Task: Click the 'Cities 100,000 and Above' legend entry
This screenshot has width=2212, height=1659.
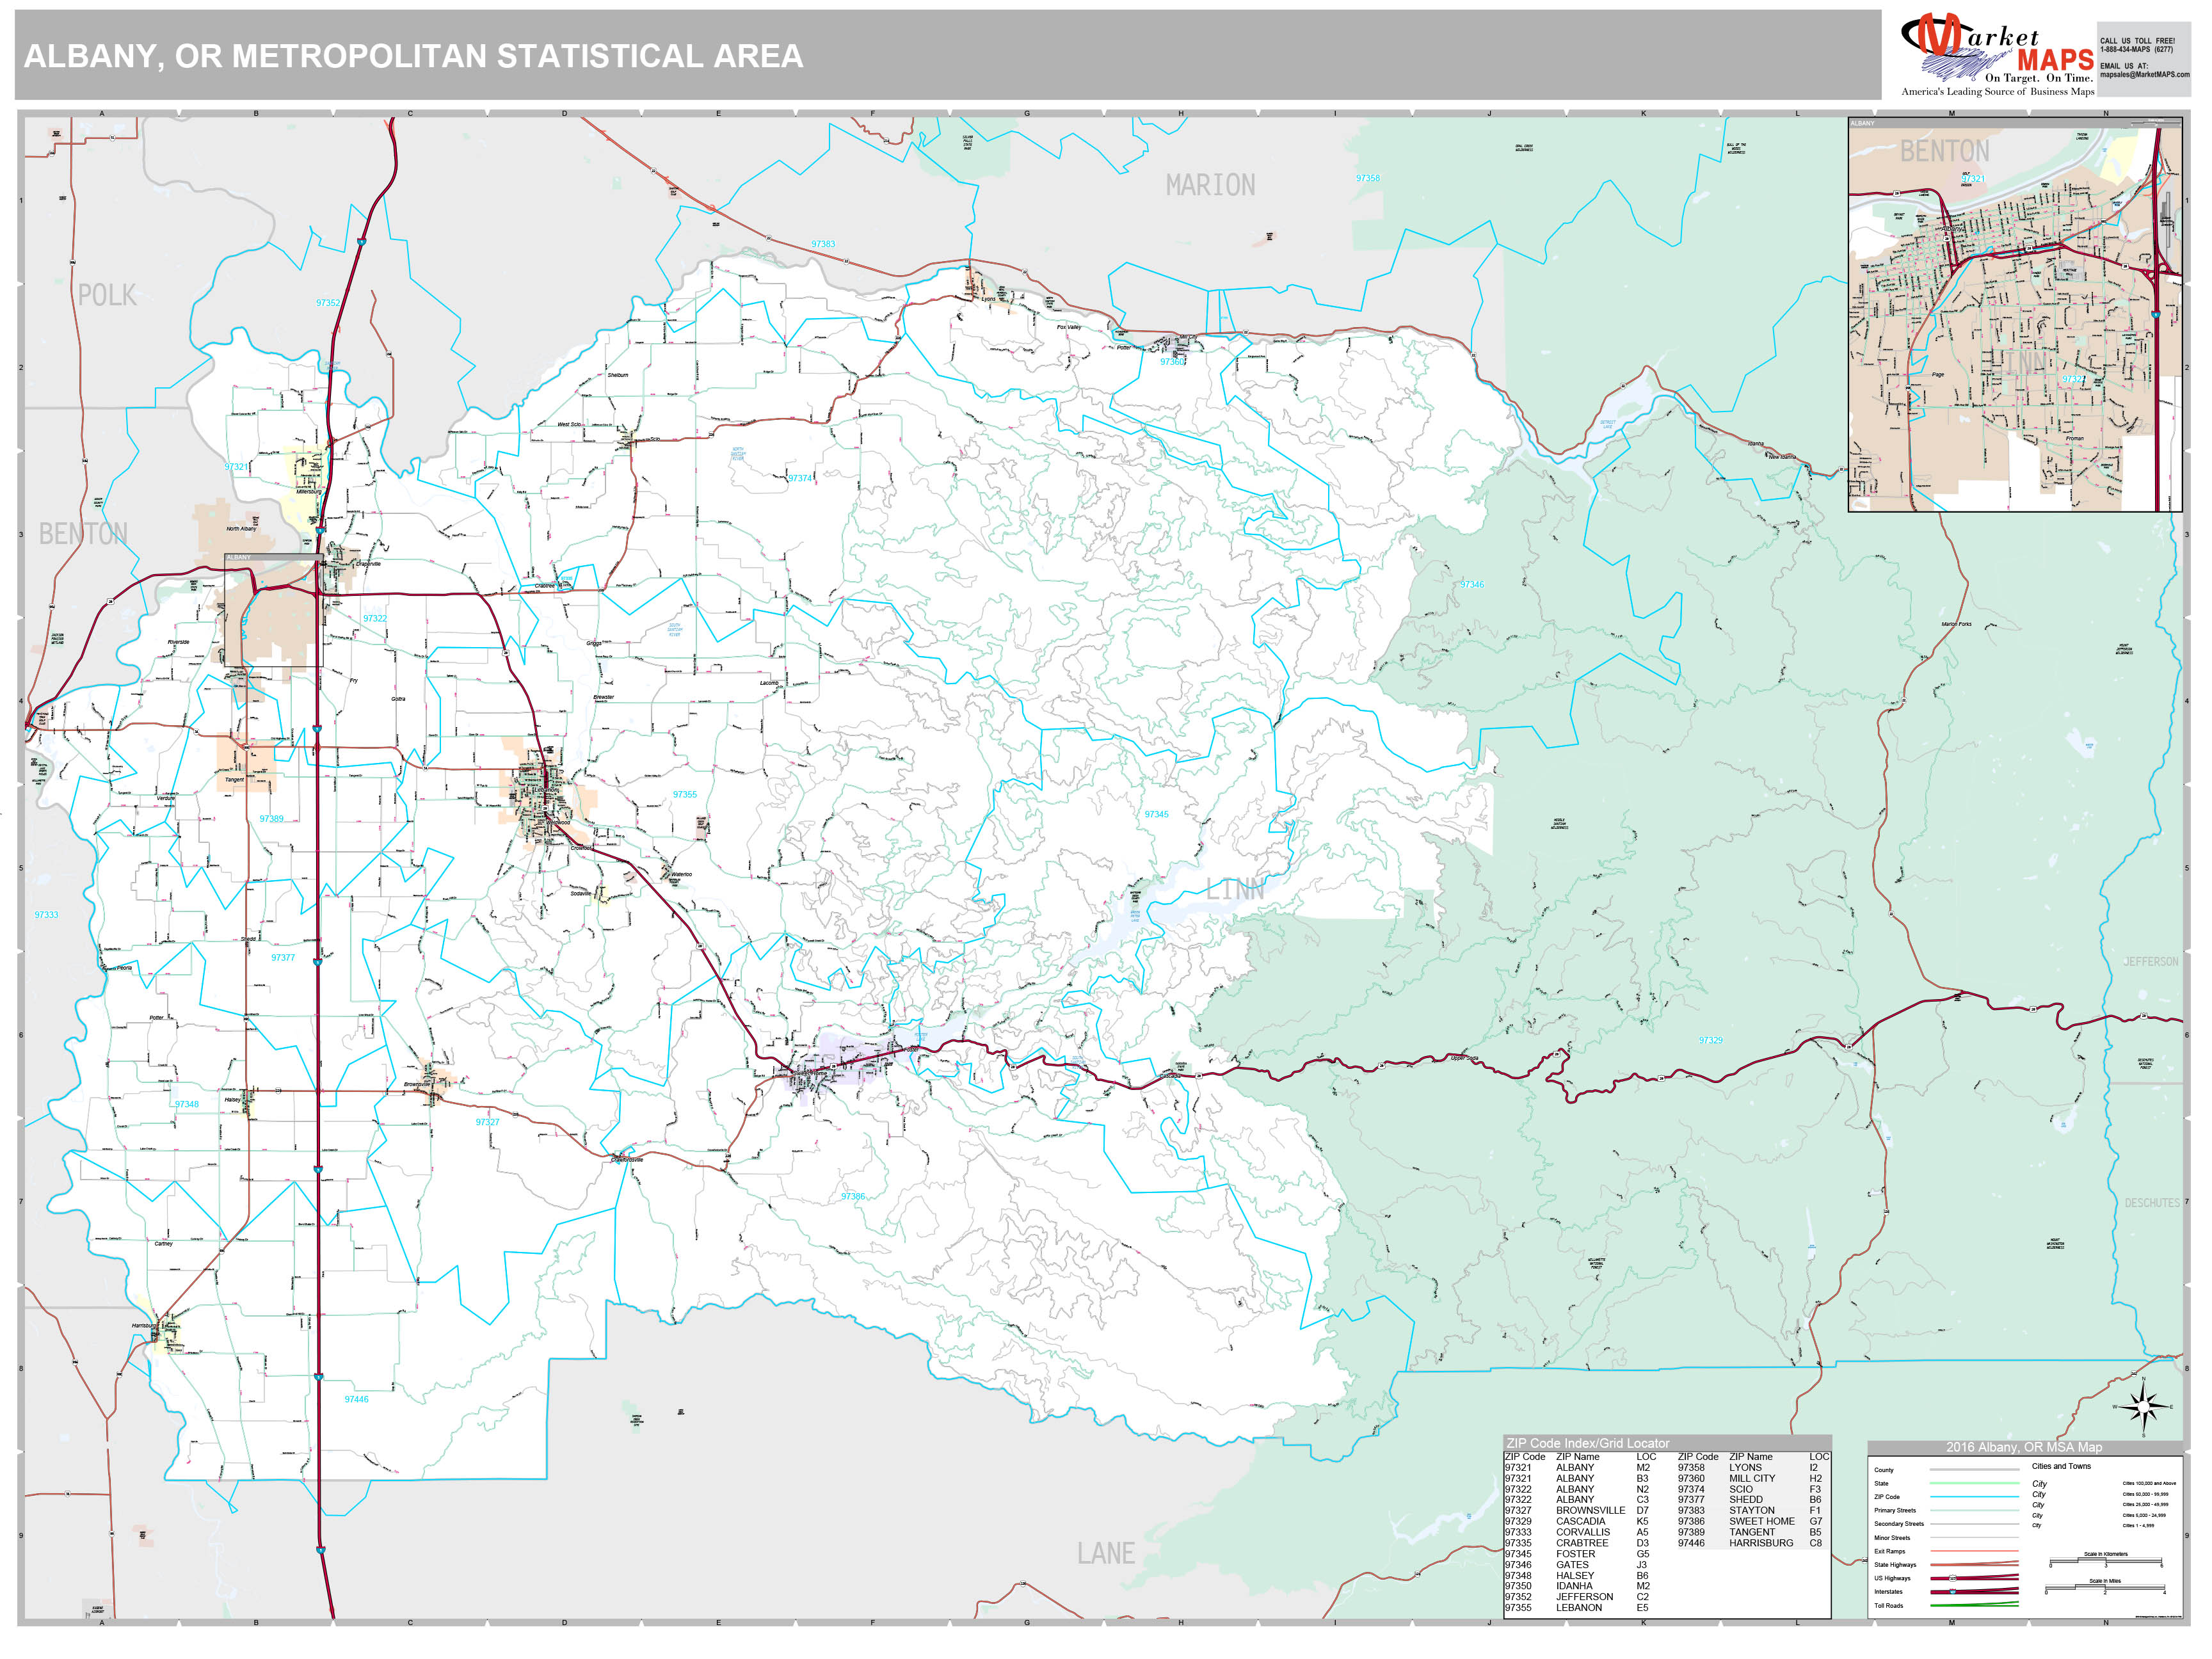Action: (x=2149, y=1483)
